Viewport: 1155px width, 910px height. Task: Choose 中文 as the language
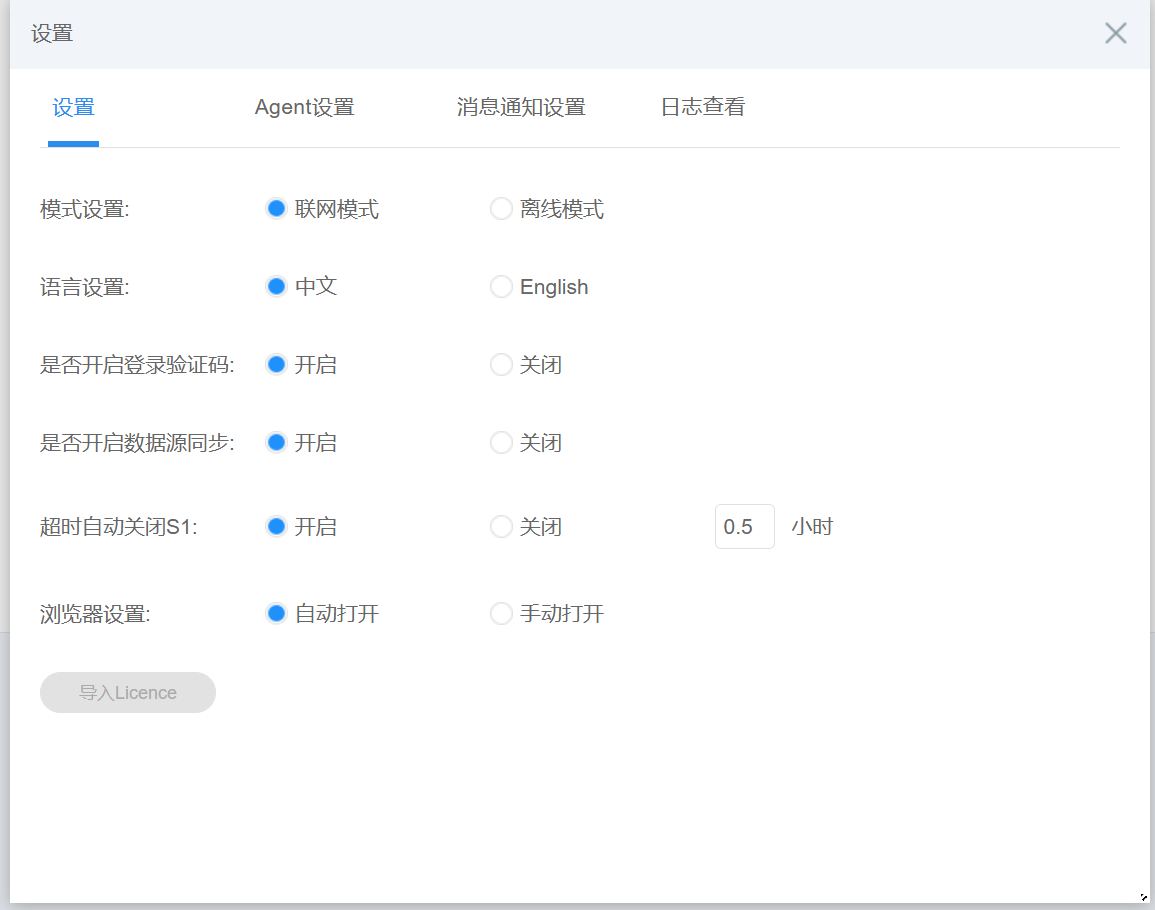coord(277,287)
